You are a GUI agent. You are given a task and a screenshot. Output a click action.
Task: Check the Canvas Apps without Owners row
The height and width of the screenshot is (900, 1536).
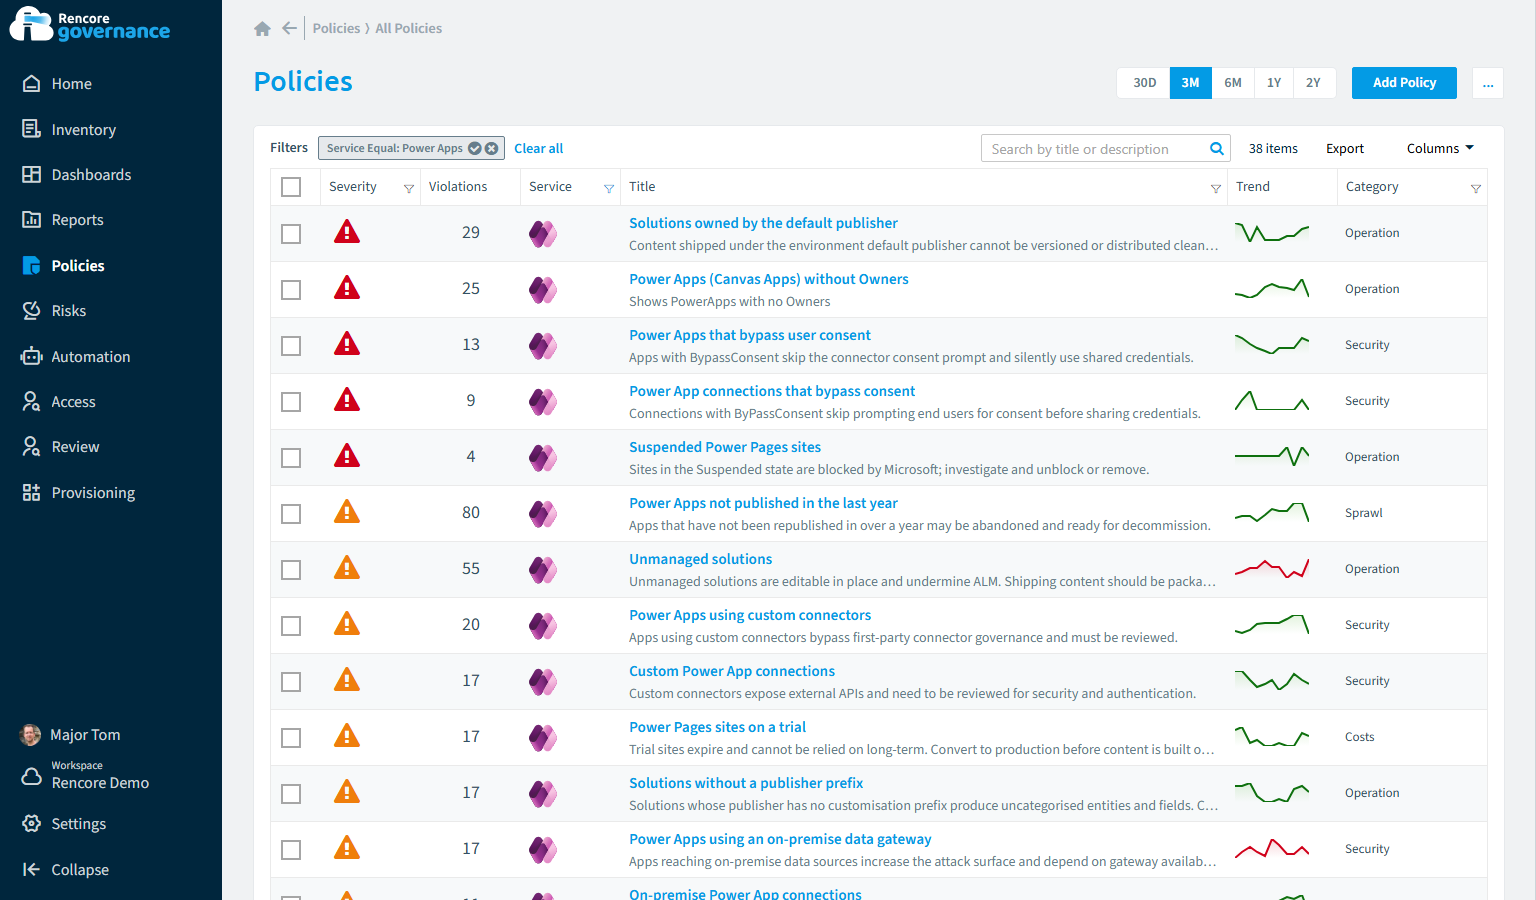[x=291, y=290]
